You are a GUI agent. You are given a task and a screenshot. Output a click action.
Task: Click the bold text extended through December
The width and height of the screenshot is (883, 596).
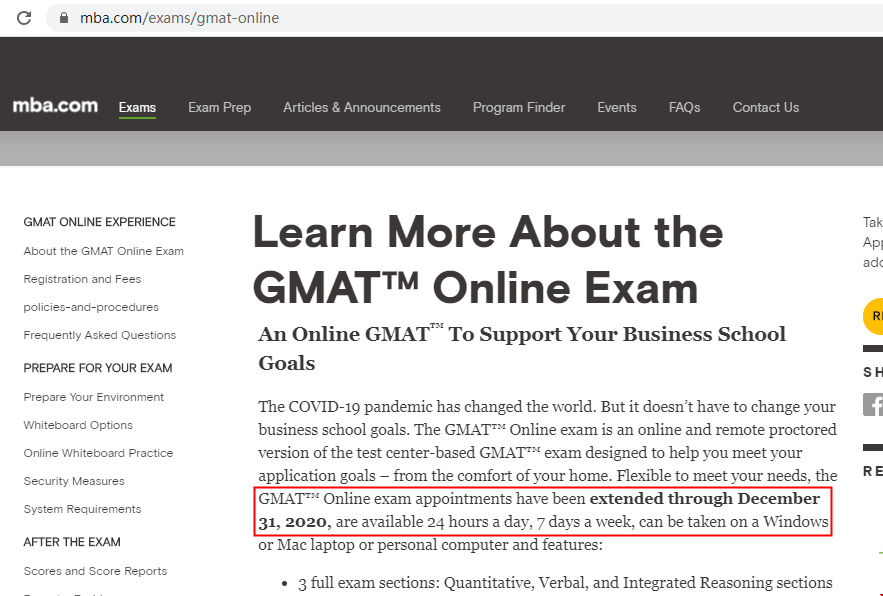coord(539,510)
